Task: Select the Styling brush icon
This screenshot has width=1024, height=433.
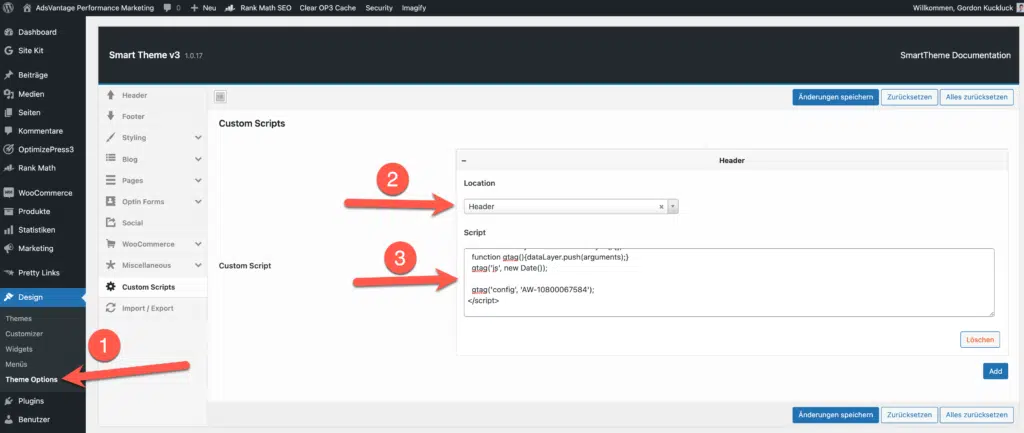Action: [110, 138]
